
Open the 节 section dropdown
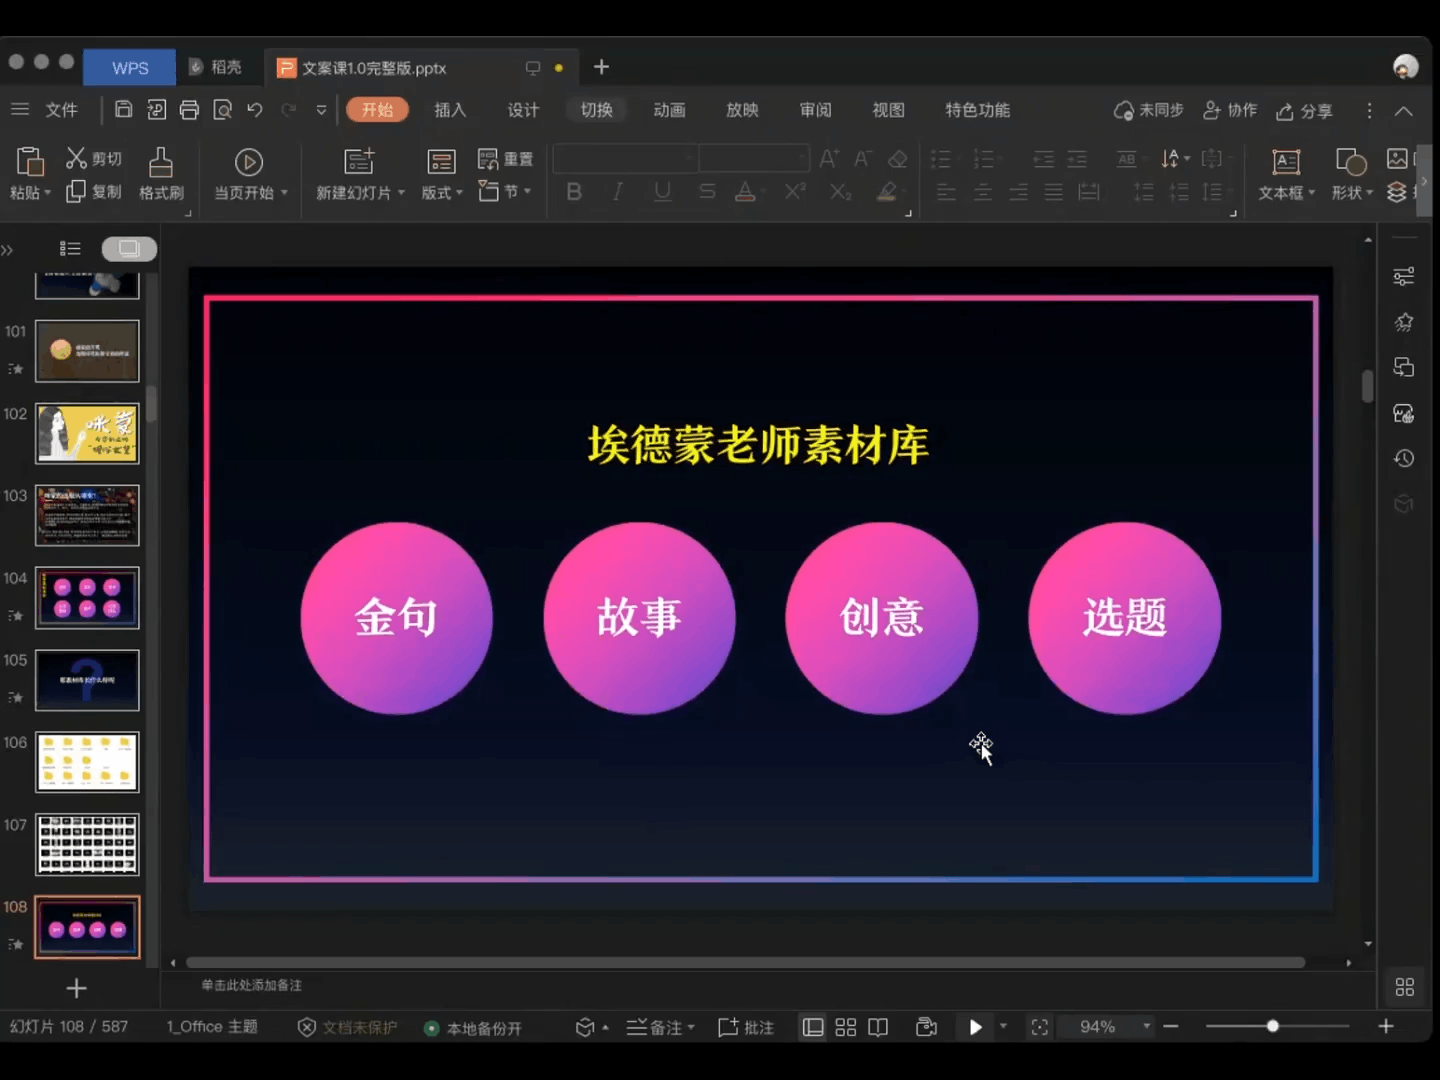coord(504,191)
